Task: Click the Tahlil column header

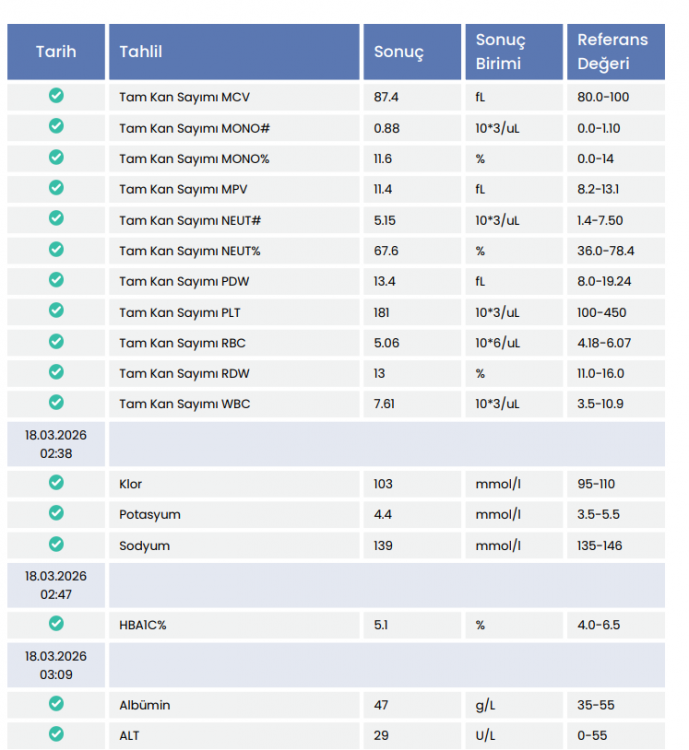Action: [141, 52]
